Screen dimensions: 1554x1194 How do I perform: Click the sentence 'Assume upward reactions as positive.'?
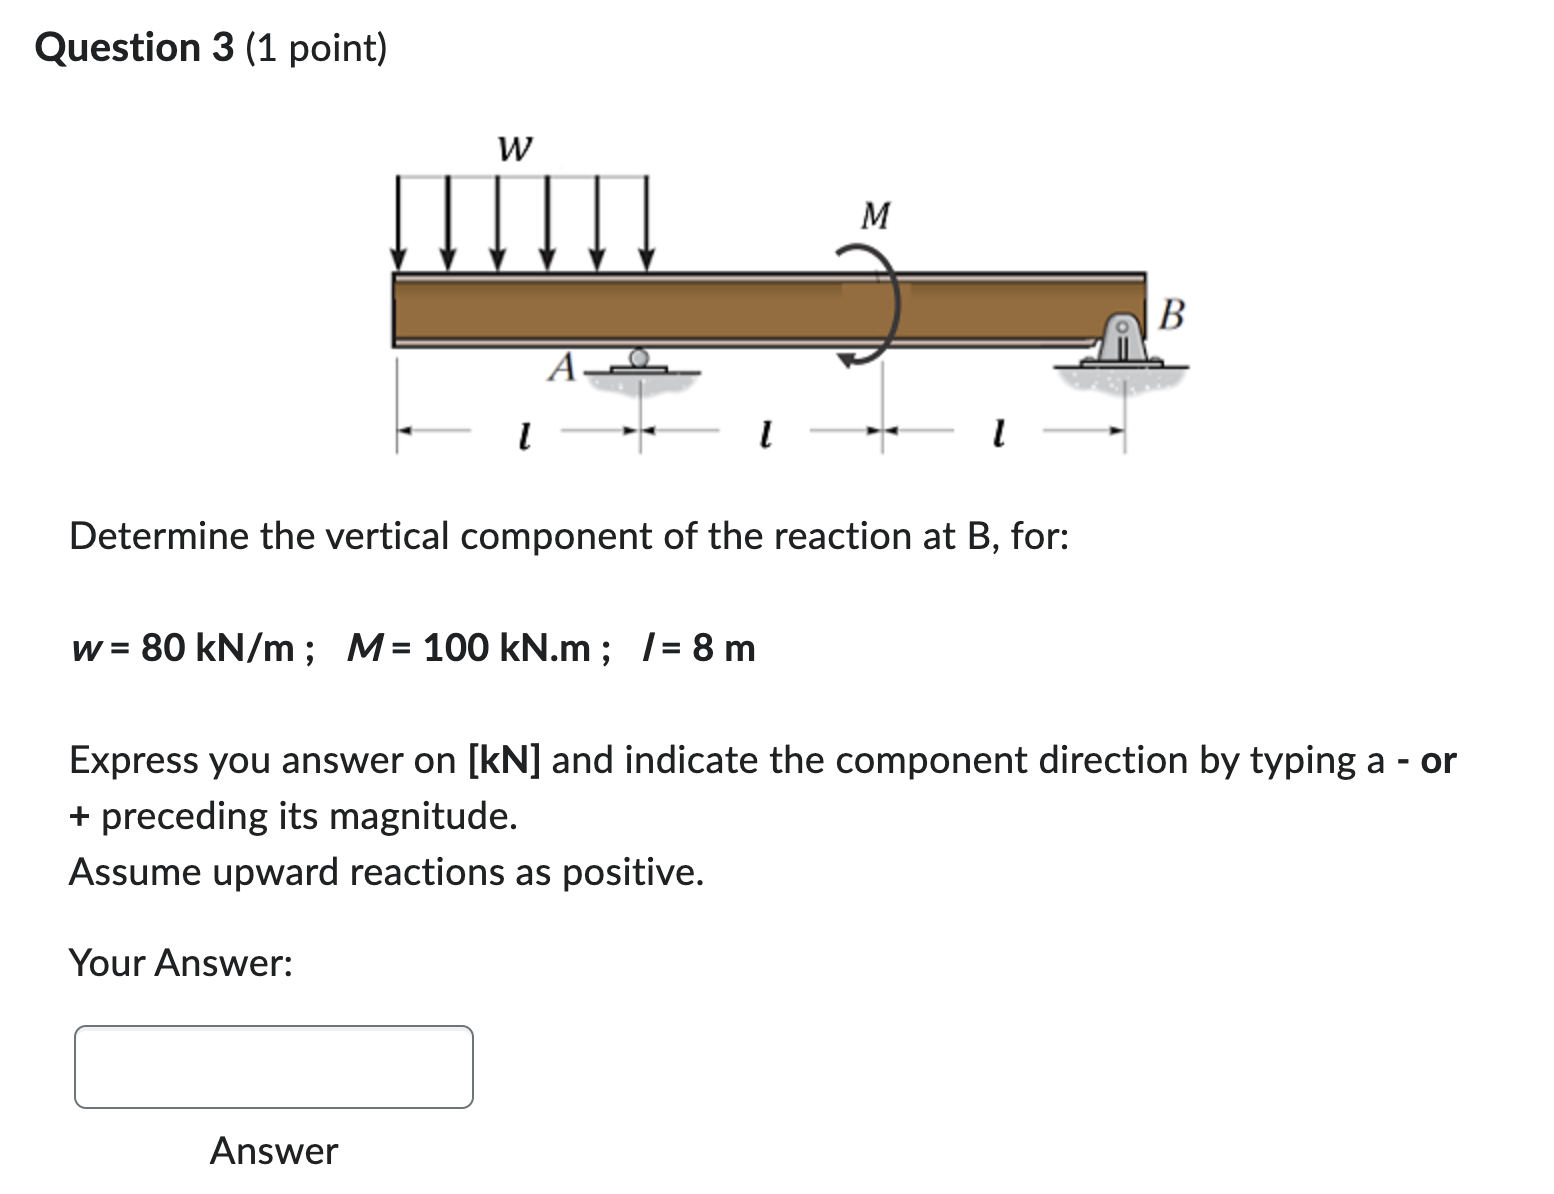pos(386,871)
